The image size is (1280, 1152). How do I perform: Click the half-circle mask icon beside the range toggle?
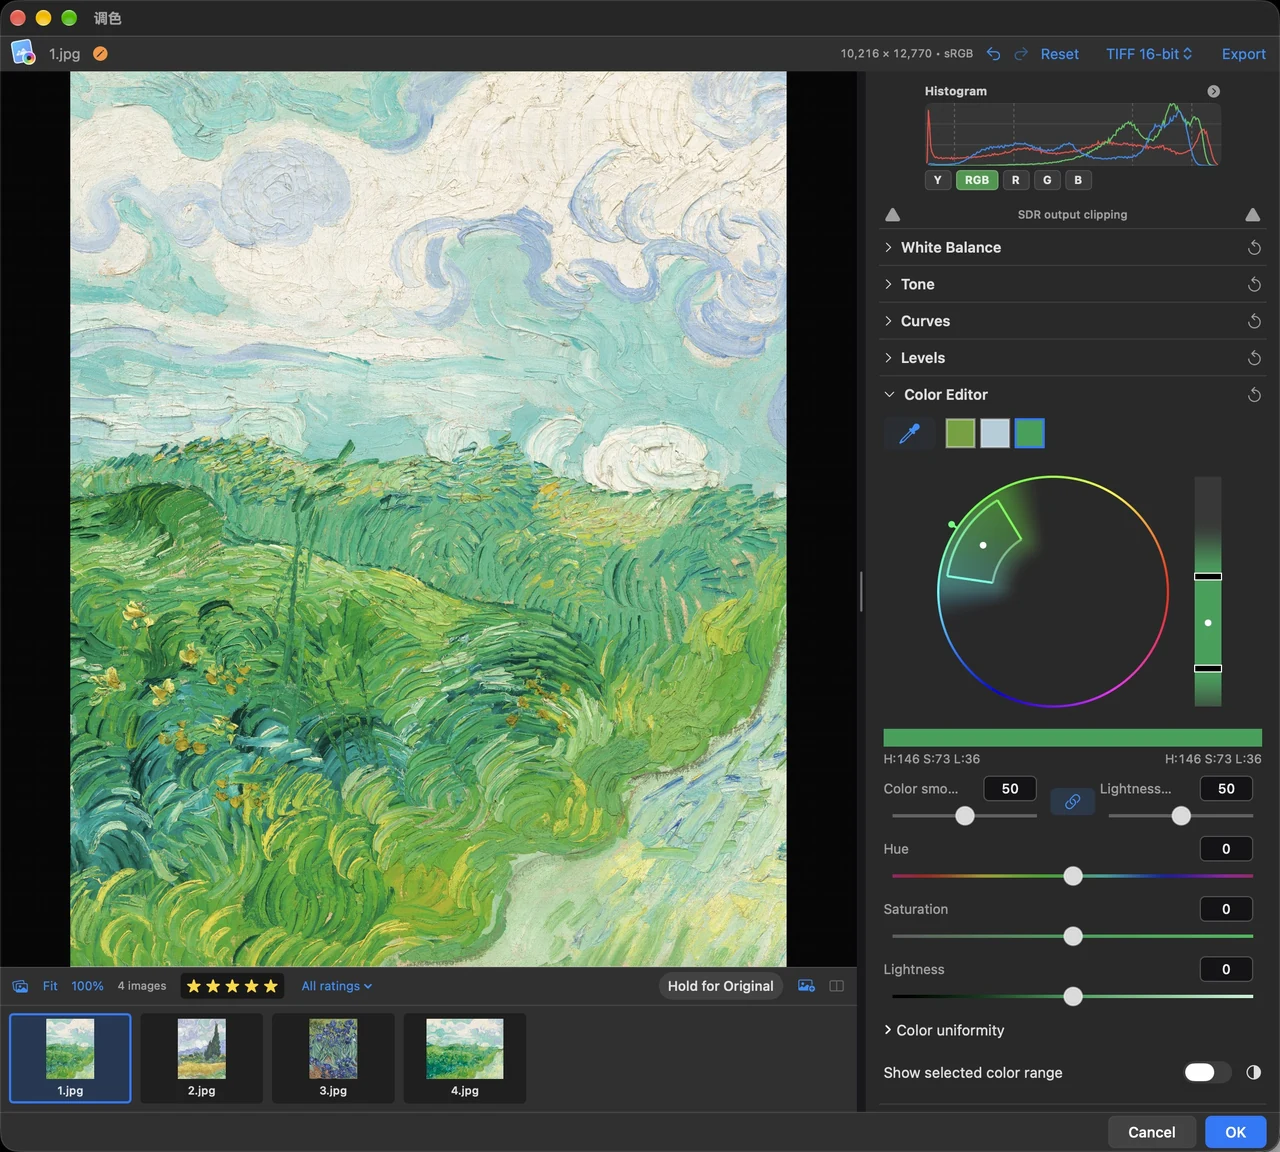(x=1253, y=1073)
